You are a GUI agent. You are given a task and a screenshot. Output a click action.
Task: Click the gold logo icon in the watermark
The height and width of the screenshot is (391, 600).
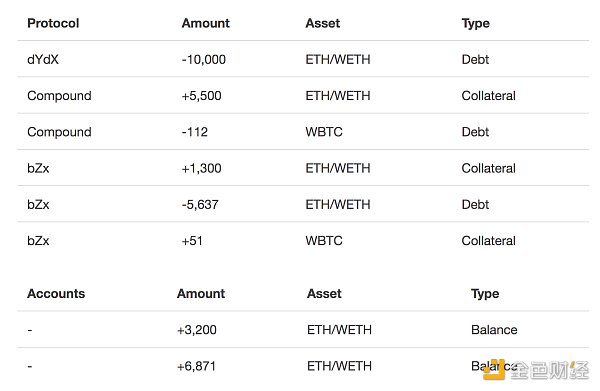click(x=494, y=369)
